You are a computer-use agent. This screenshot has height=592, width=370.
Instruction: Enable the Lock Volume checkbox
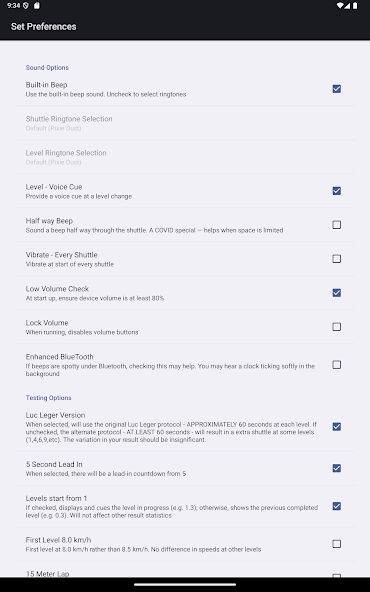coord(336,327)
